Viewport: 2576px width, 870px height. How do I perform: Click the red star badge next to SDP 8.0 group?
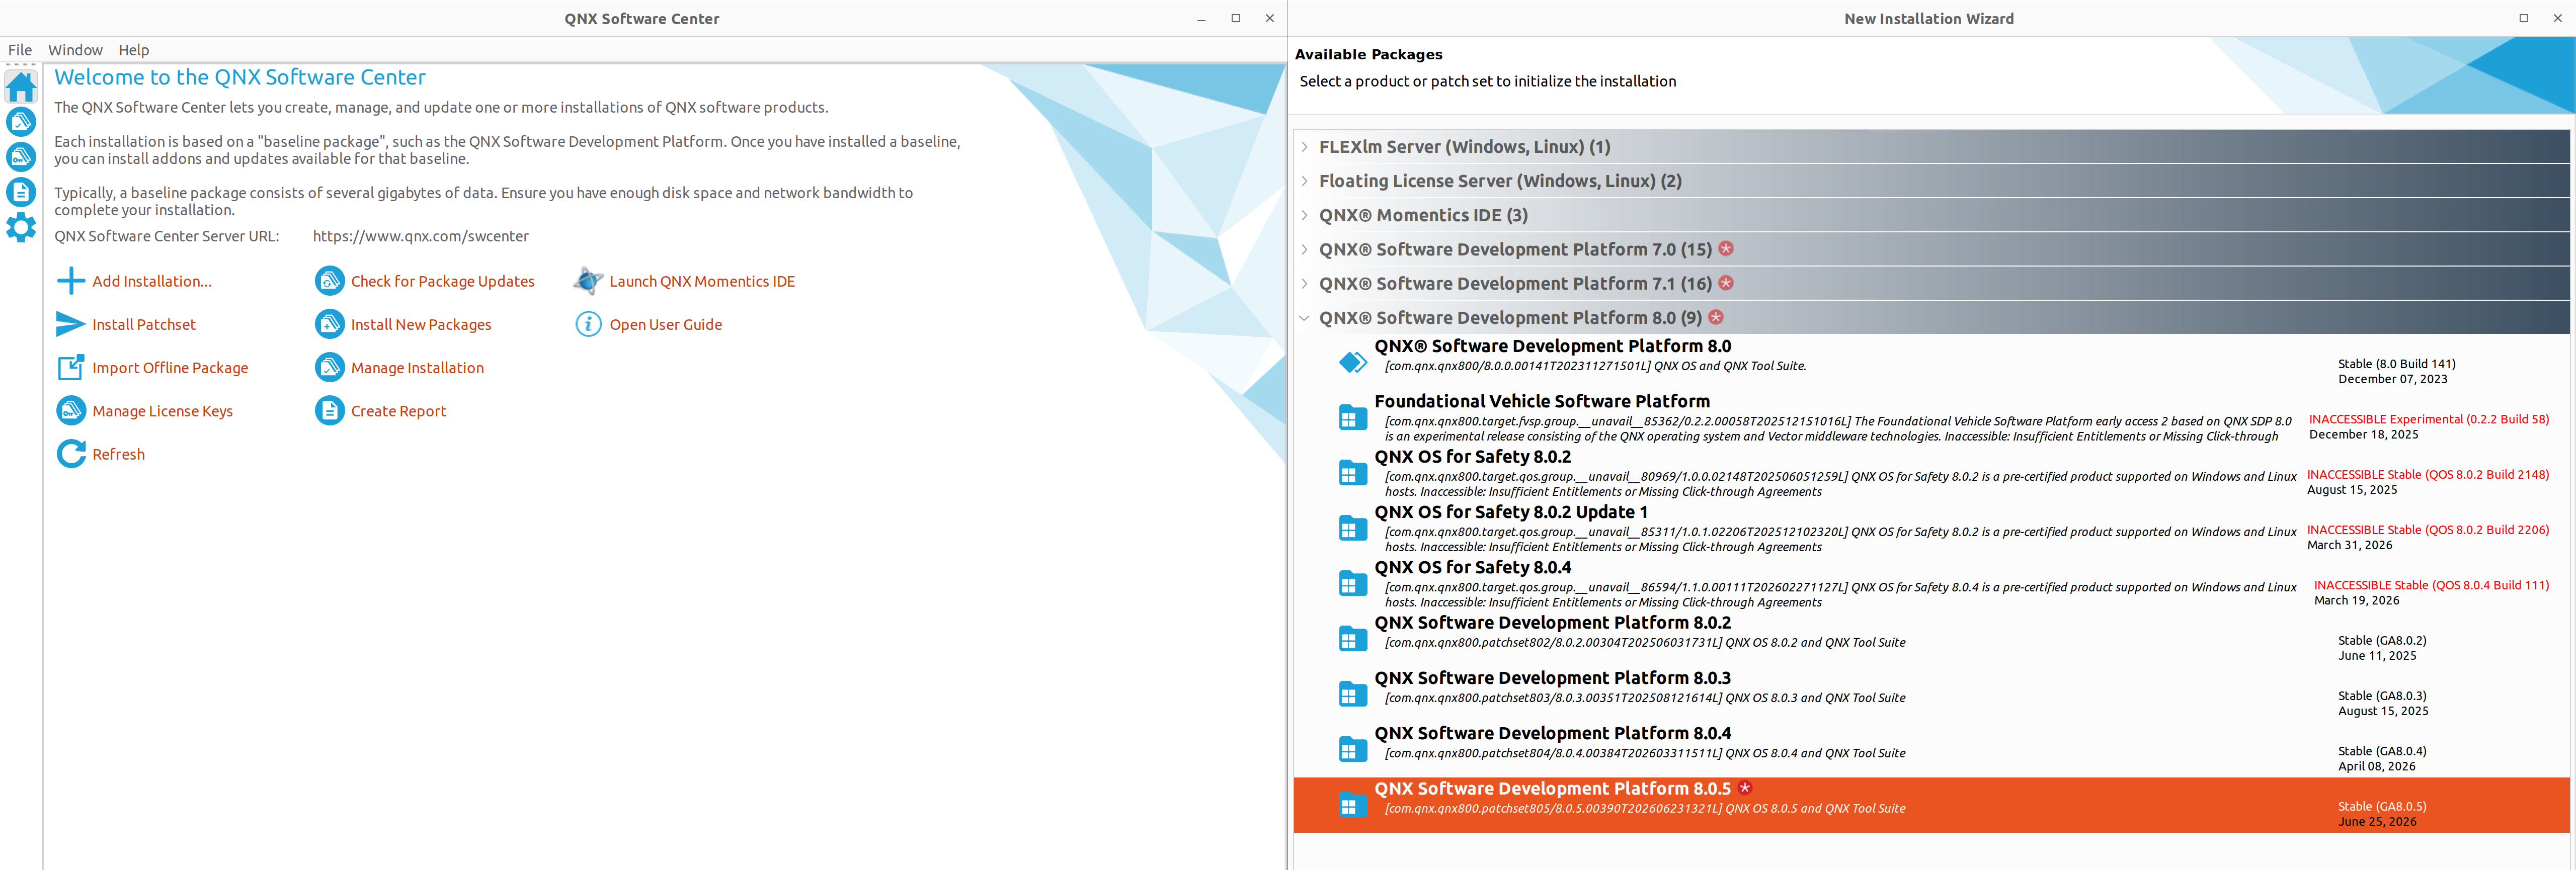point(1715,317)
